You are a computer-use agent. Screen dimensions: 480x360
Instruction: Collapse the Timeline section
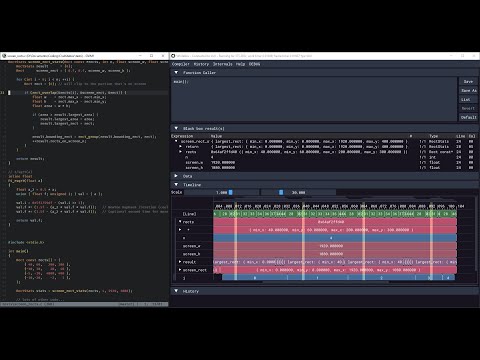(x=176, y=184)
